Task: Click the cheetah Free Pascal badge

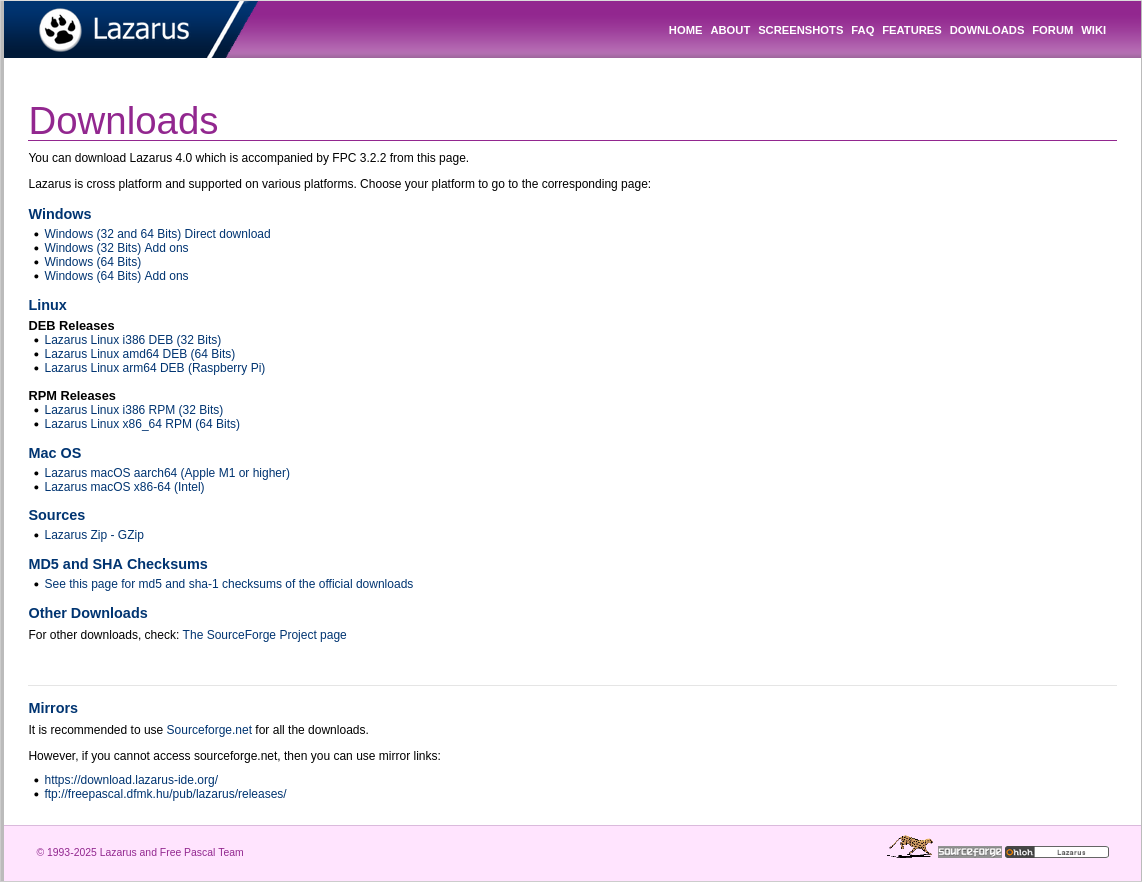Action: [x=910, y=847]
